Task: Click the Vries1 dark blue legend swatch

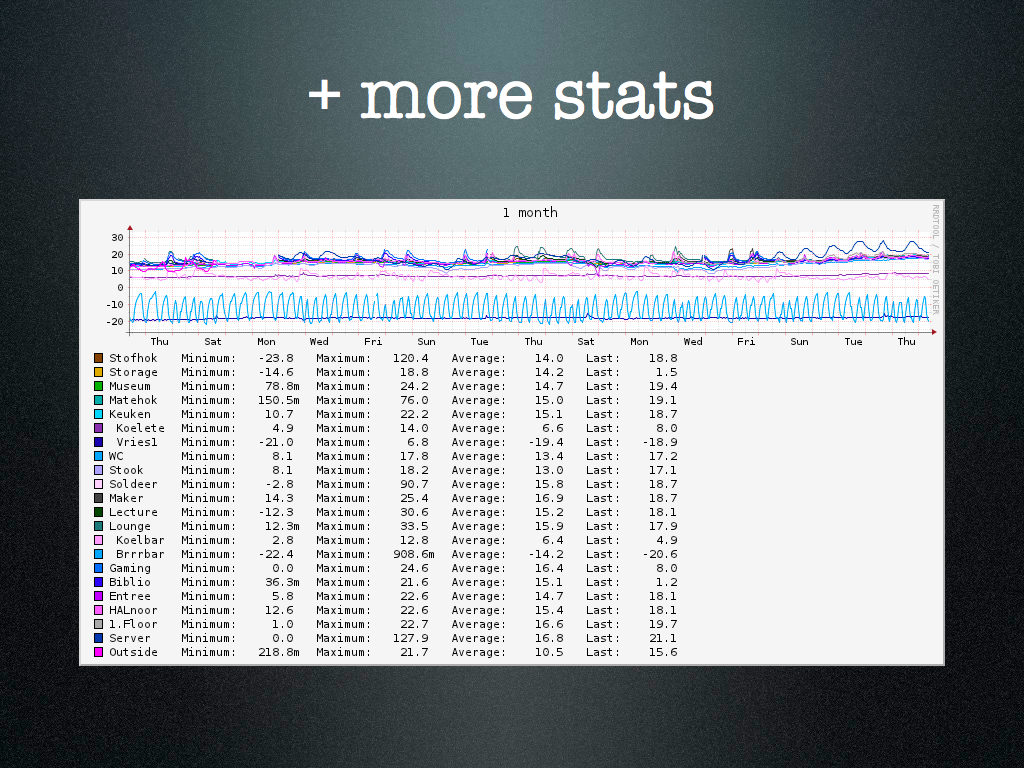Action: [98, 442]
